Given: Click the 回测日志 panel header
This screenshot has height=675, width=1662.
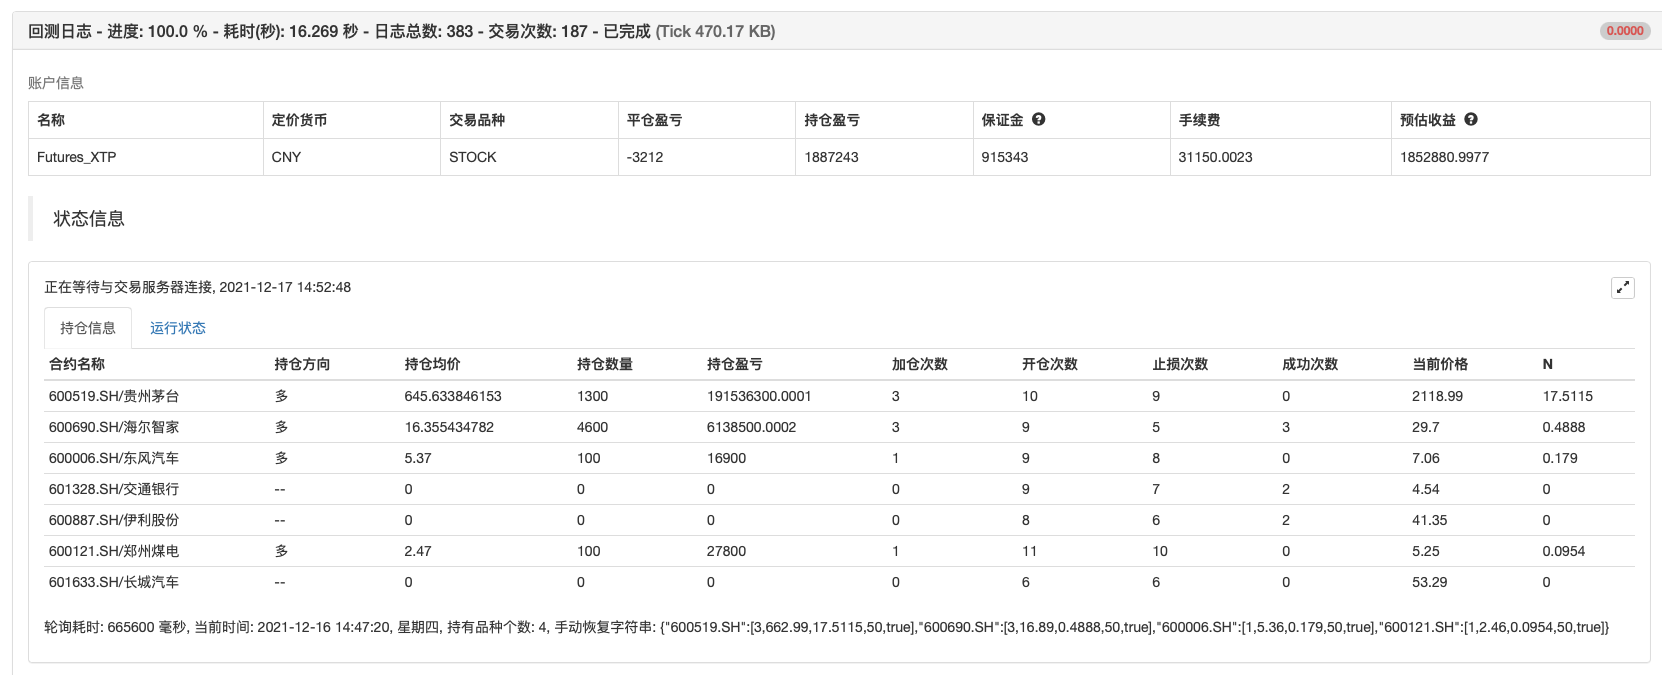Looking at the screenshot, I should tap(401, 31).
